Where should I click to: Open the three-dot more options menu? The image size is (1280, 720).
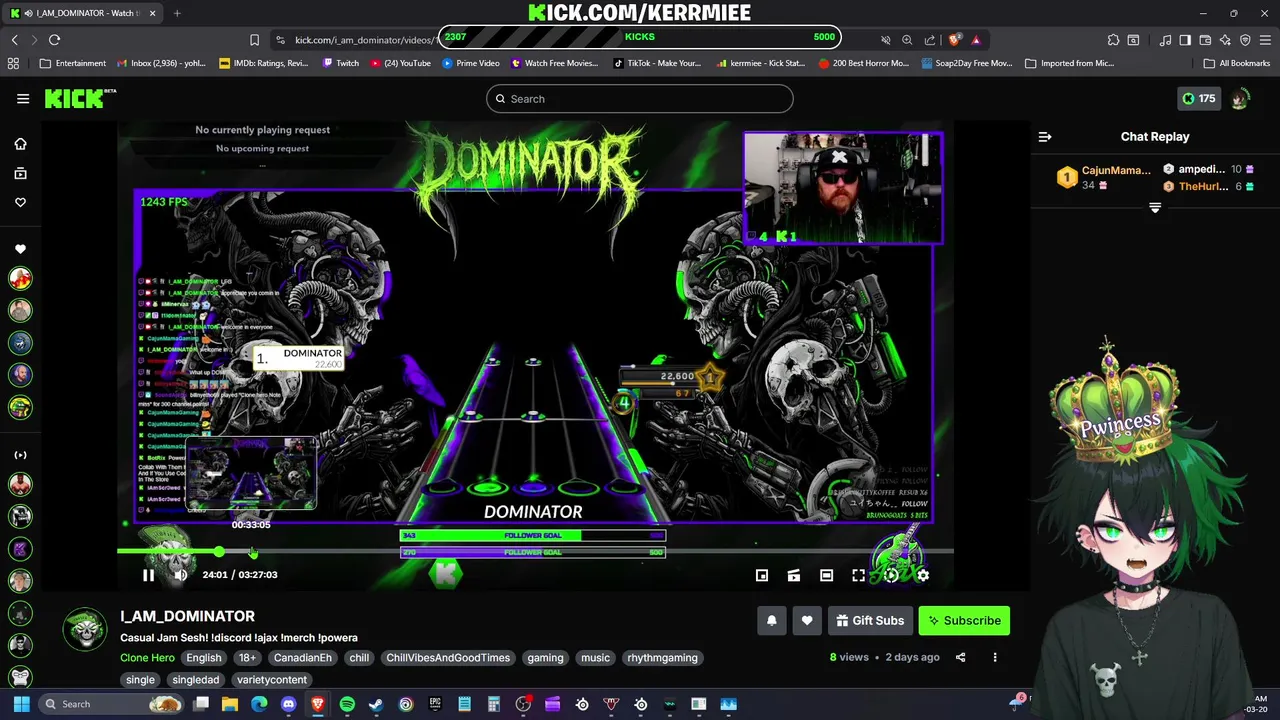click(x=994, y=657)
